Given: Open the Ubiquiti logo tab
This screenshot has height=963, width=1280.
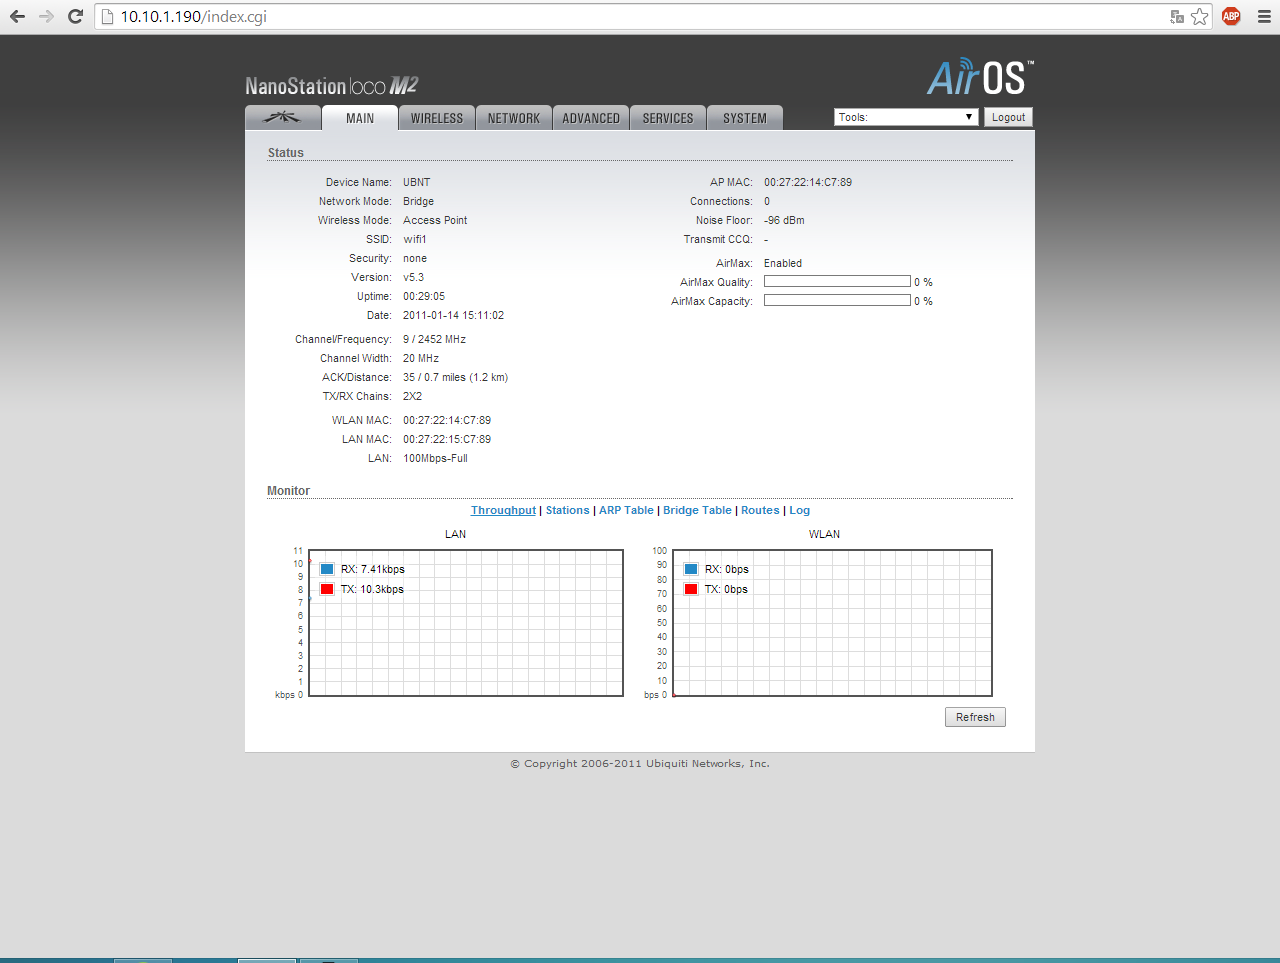Looking at the screenshot, I should [x=283, y=118].
